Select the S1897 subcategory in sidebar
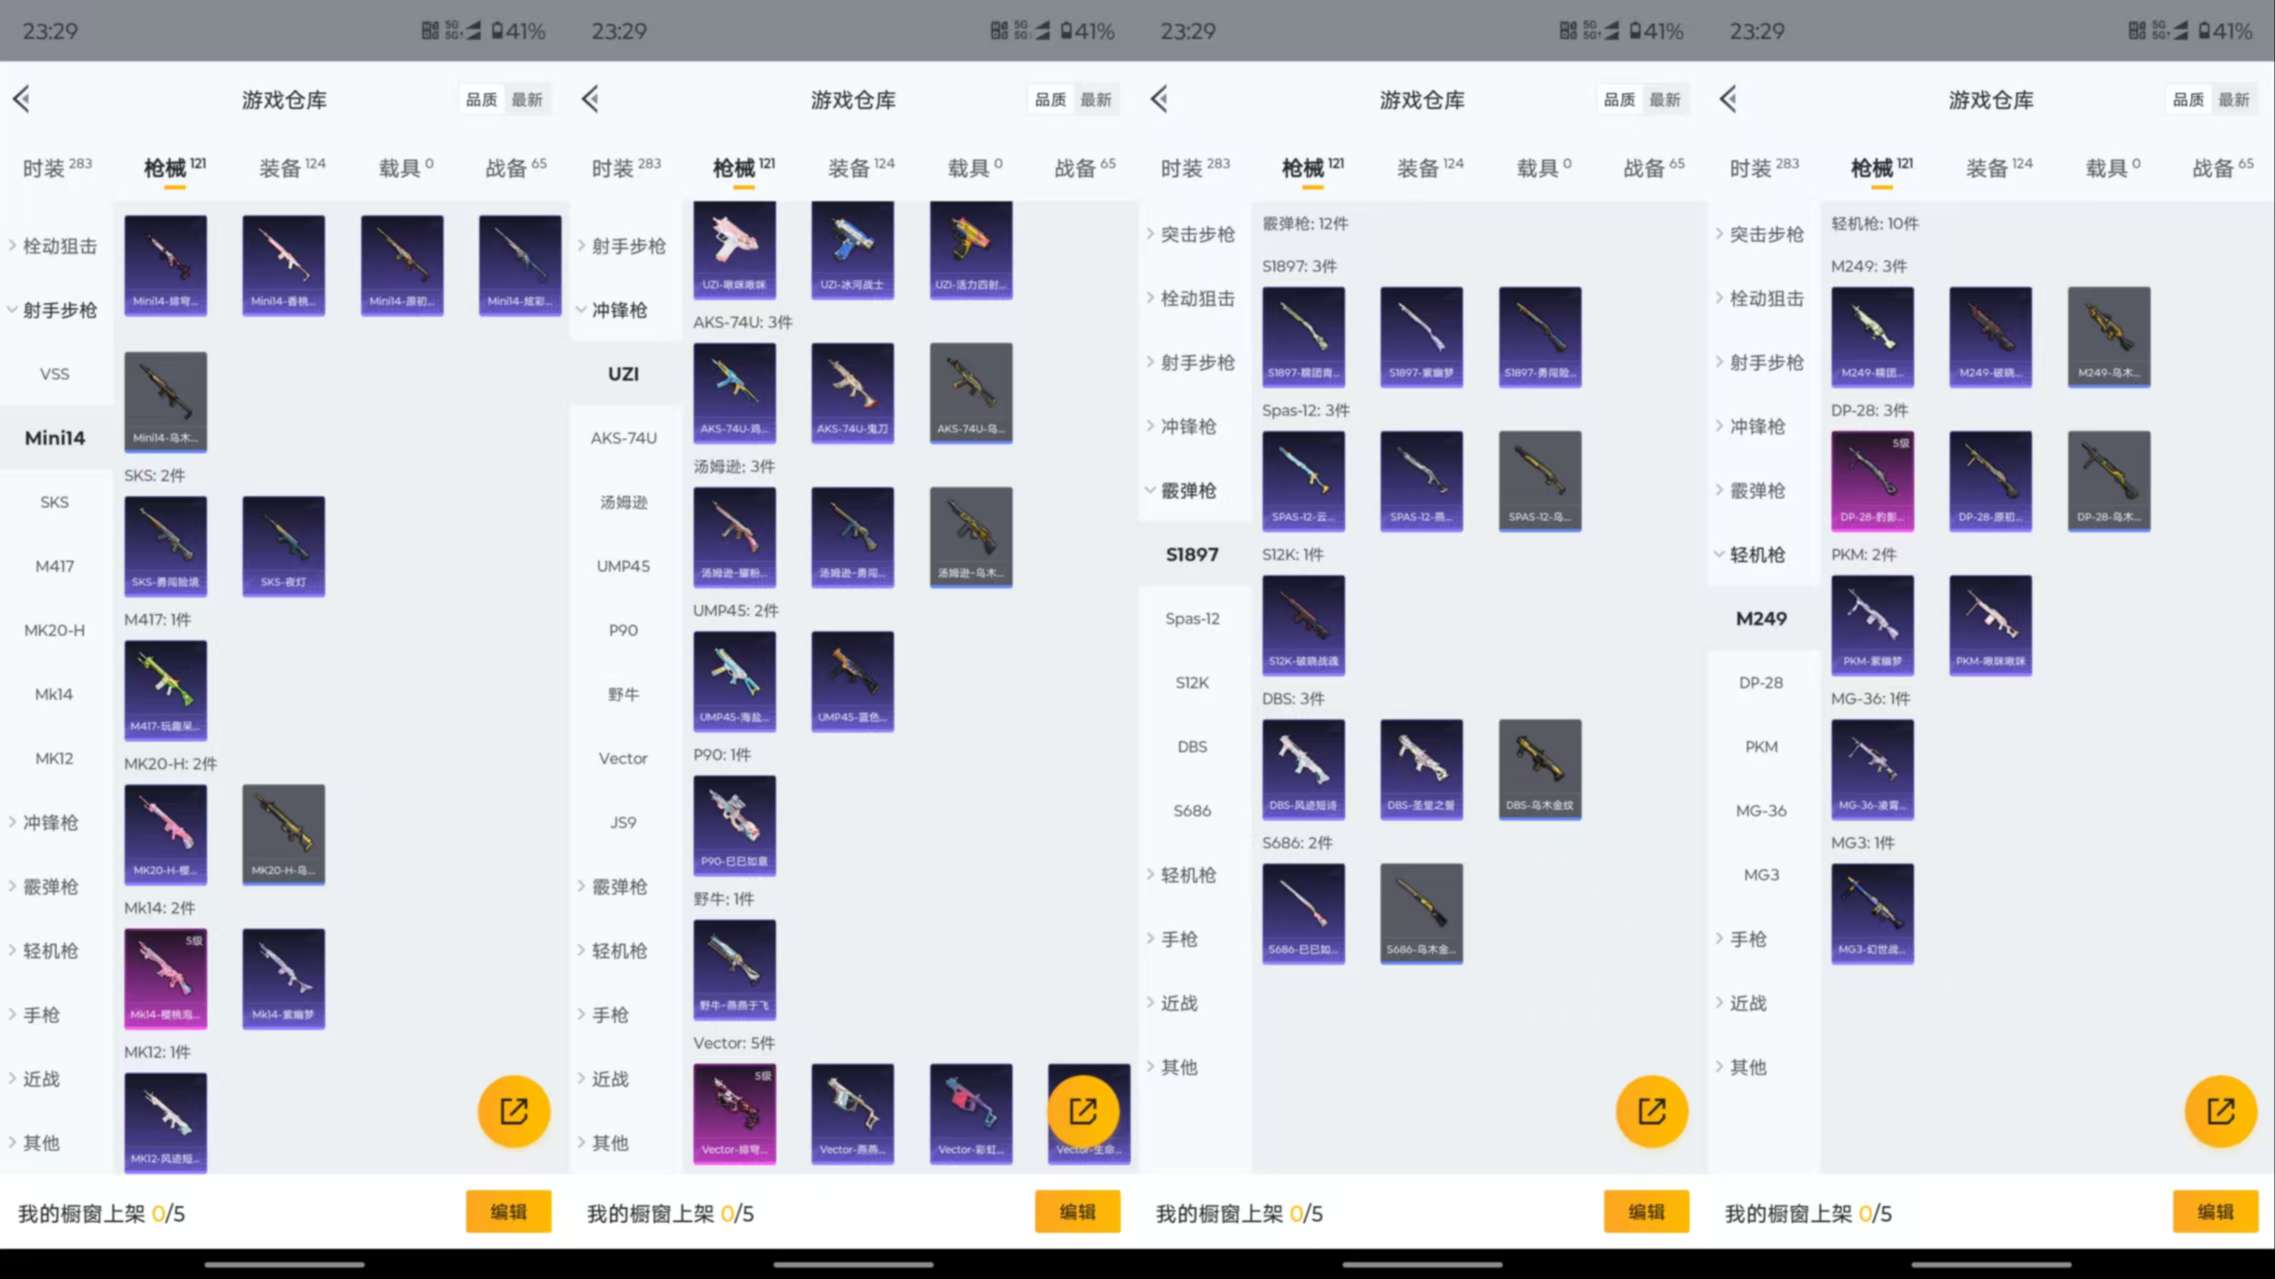 (x=1191, y=553)
